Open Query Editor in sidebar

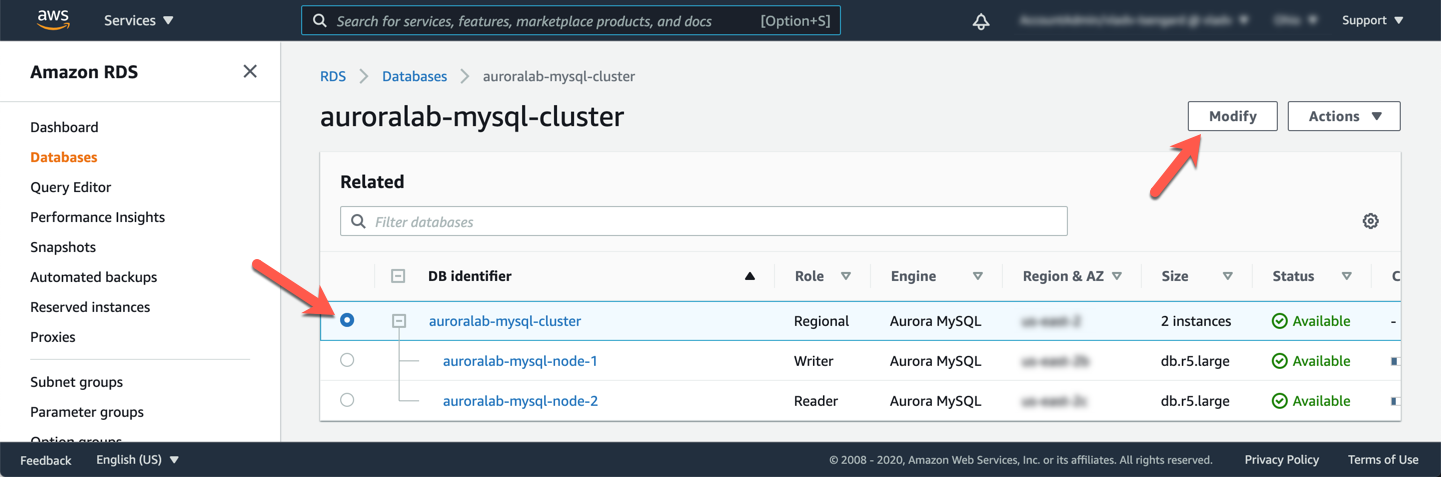[70, 187]
